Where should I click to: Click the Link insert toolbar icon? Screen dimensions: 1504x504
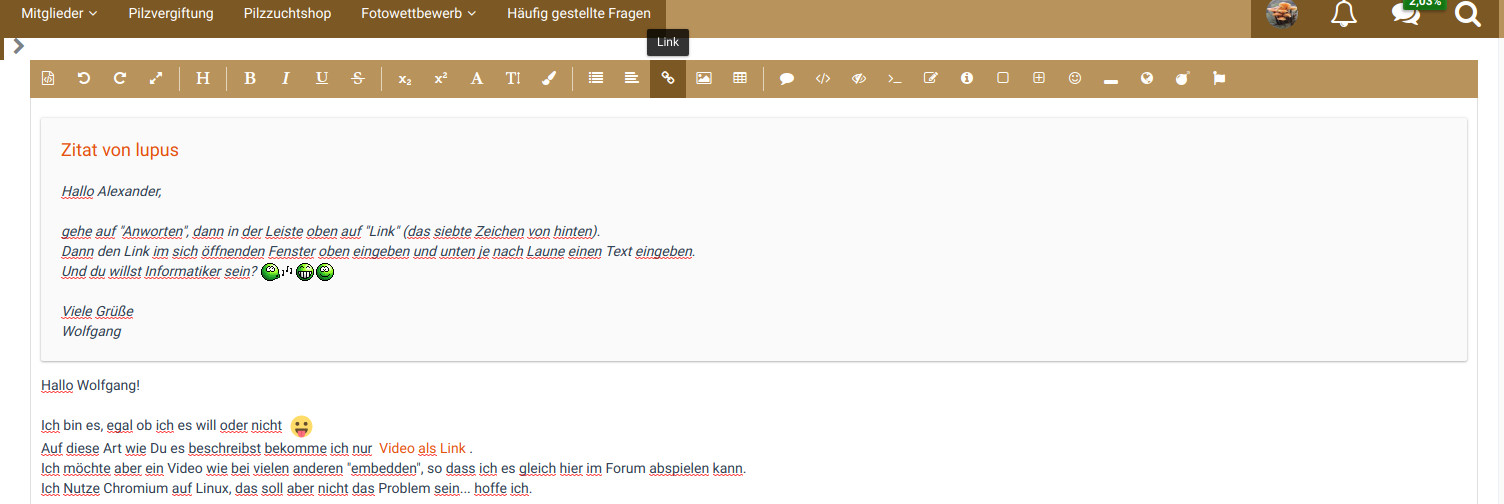coord(668,78)
